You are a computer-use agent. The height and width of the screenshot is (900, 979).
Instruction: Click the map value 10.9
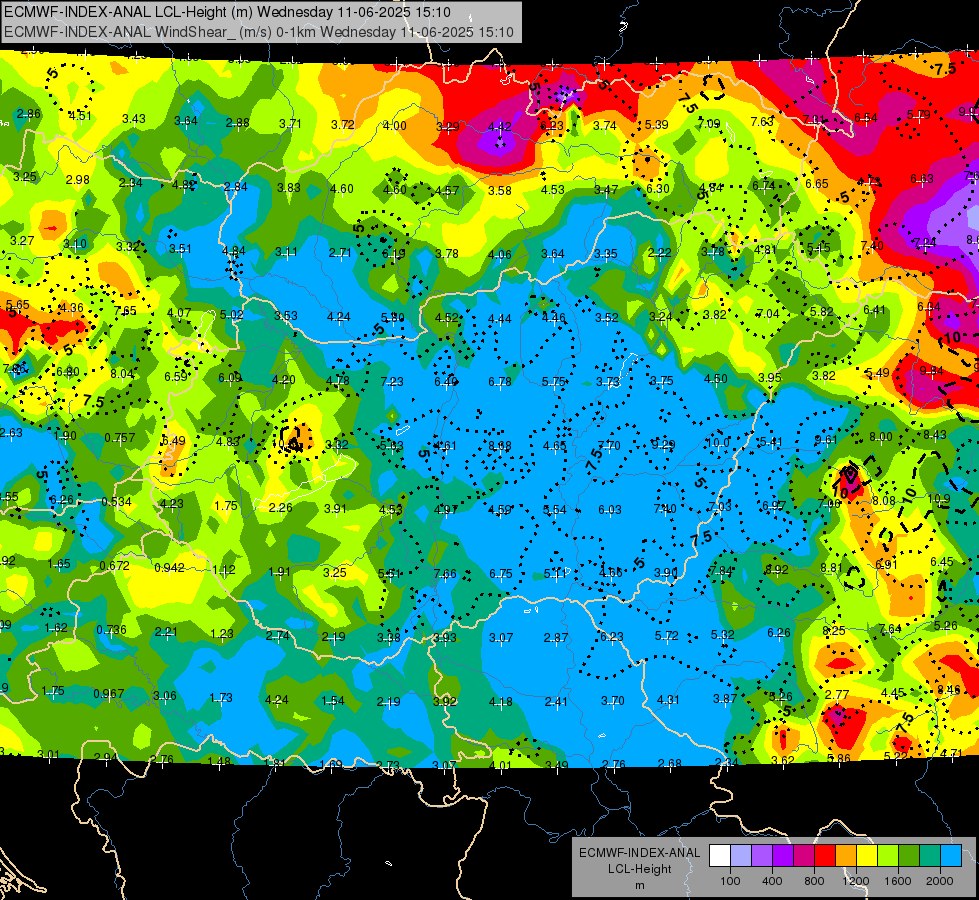[x=939, y=498]
